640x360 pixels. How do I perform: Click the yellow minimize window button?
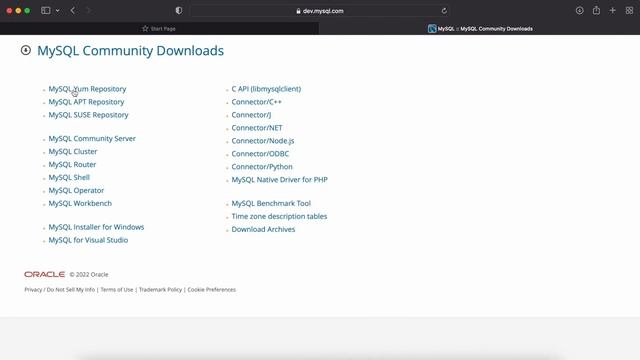(x=18, y=11)
